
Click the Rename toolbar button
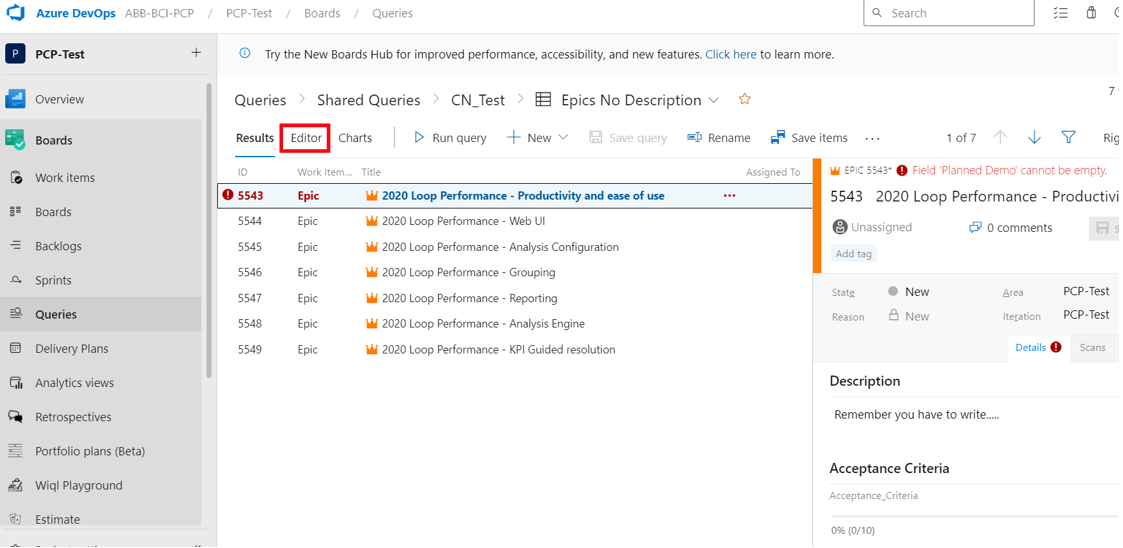click(718, 138)
